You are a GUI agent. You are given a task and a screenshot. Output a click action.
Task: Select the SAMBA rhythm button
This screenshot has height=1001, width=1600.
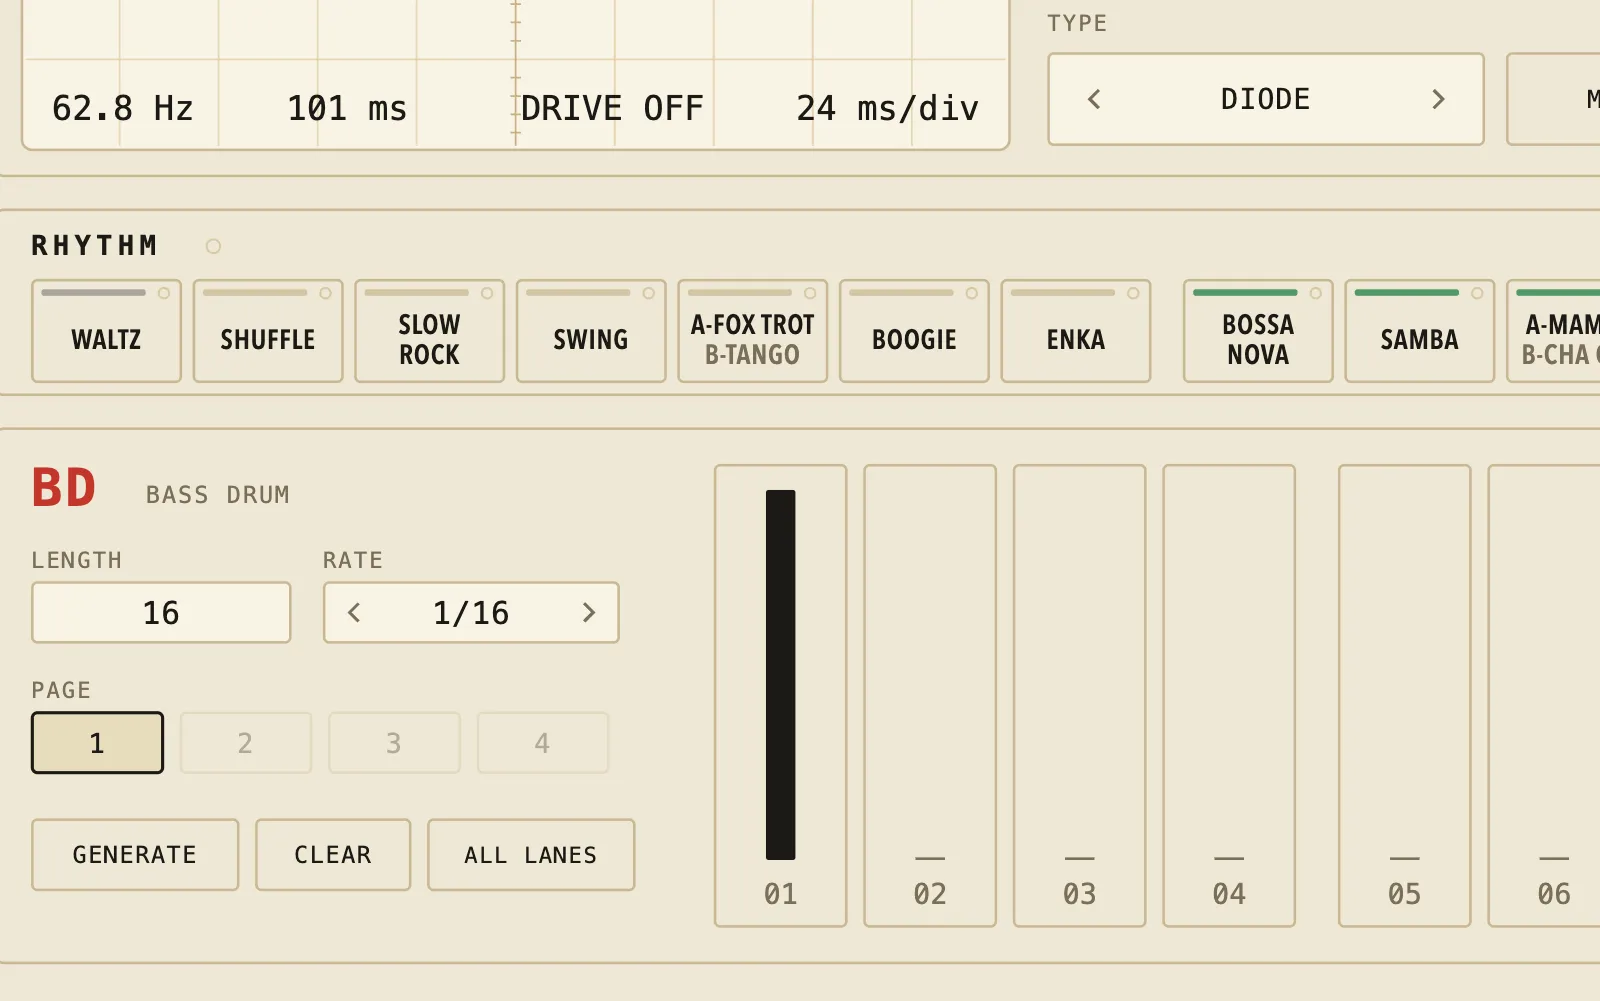(1420, 331)
